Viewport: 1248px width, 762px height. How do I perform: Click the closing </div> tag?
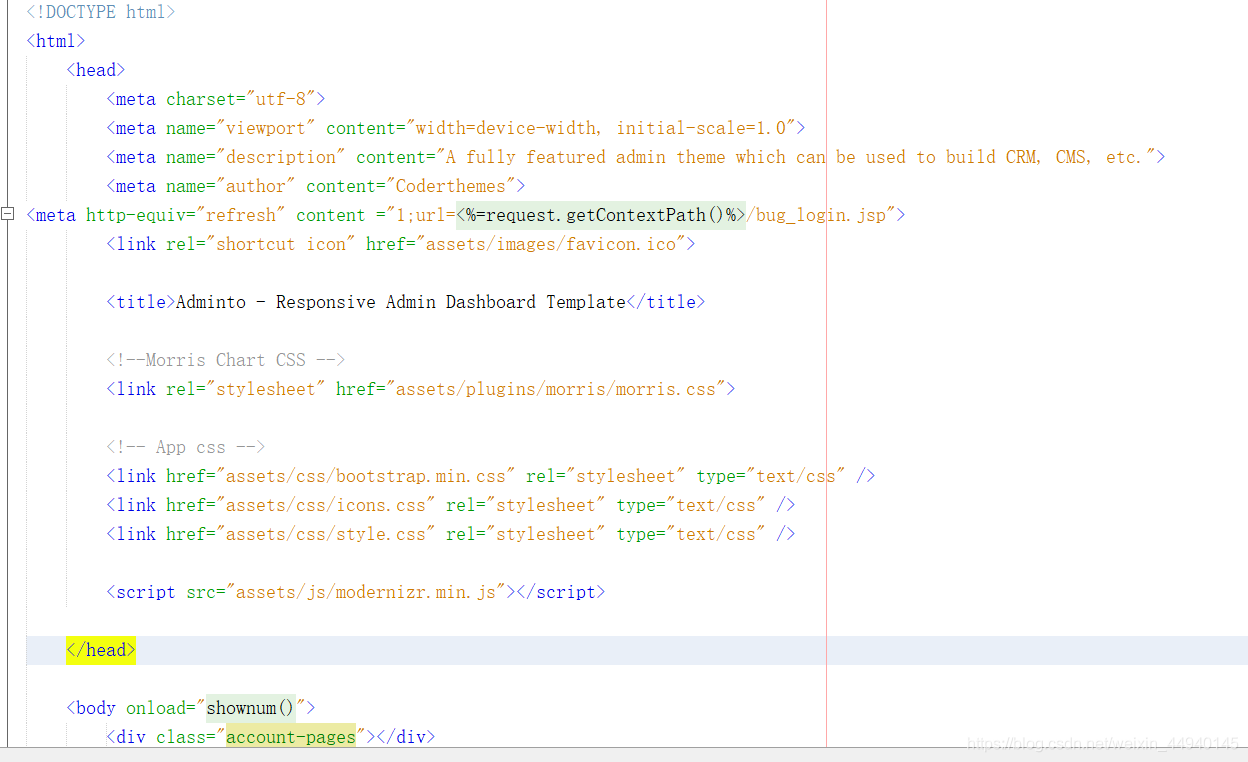pyautogui.click(x=406, y=737)
